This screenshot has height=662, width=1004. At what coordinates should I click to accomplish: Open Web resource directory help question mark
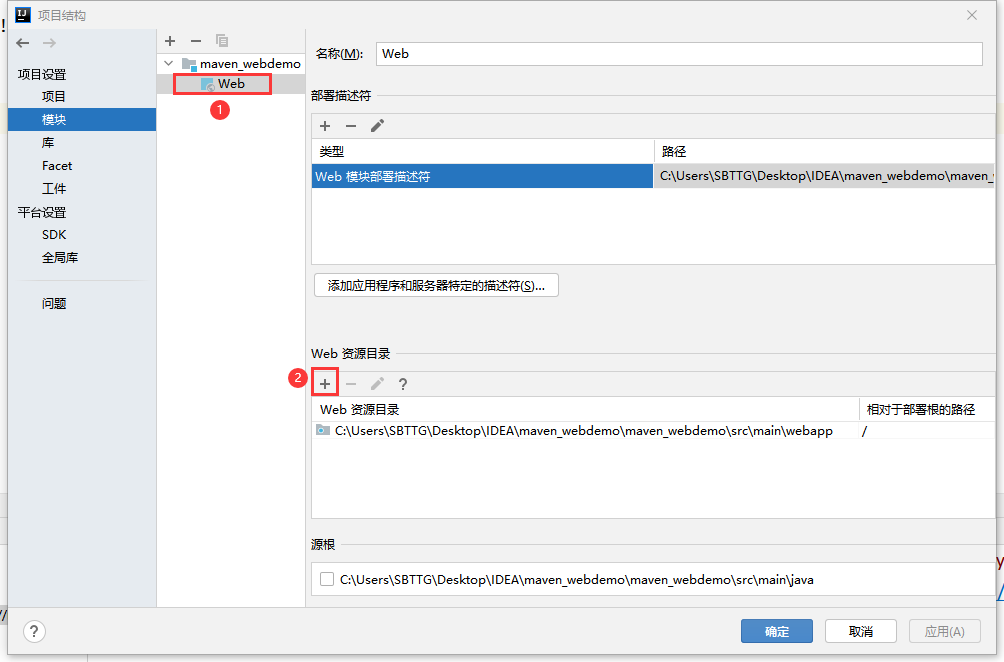coord(403,384)
